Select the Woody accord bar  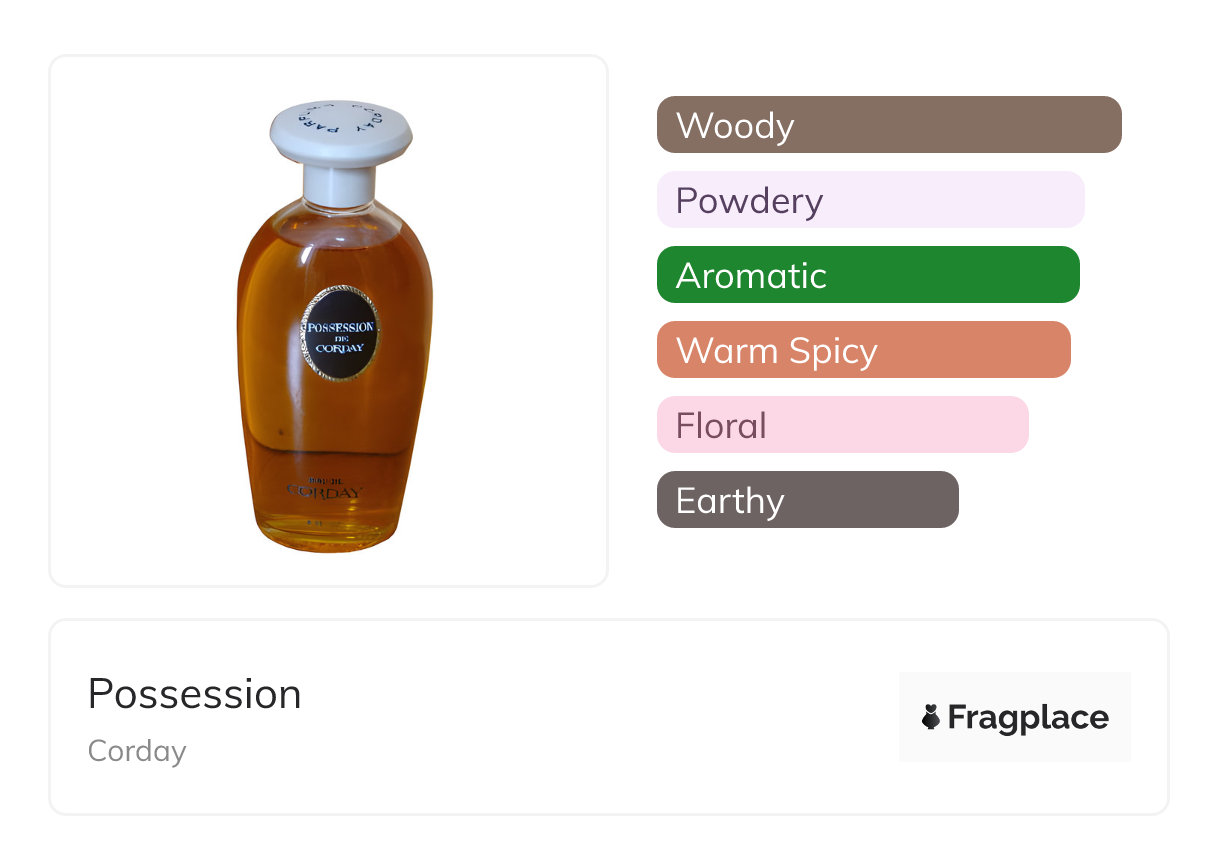click(888, 125)
